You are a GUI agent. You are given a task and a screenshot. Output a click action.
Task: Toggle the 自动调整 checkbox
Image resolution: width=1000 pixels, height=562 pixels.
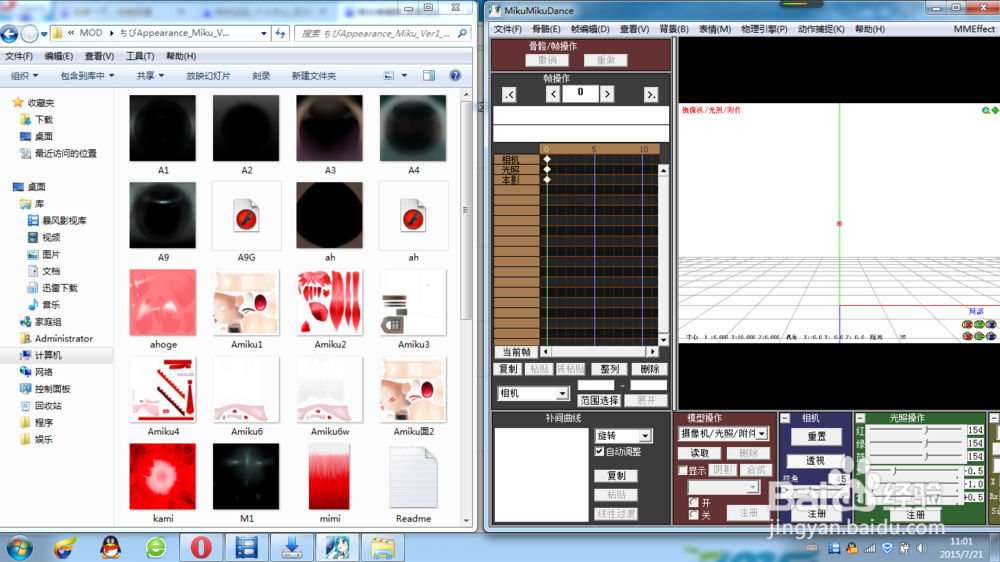click(599, 452)
